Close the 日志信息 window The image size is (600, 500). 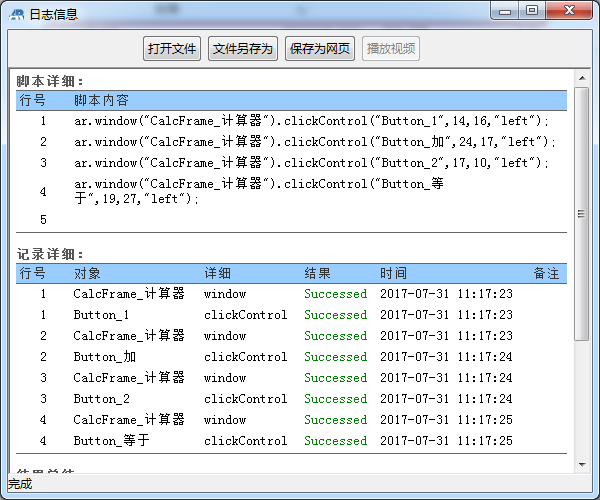pos(569,11)
